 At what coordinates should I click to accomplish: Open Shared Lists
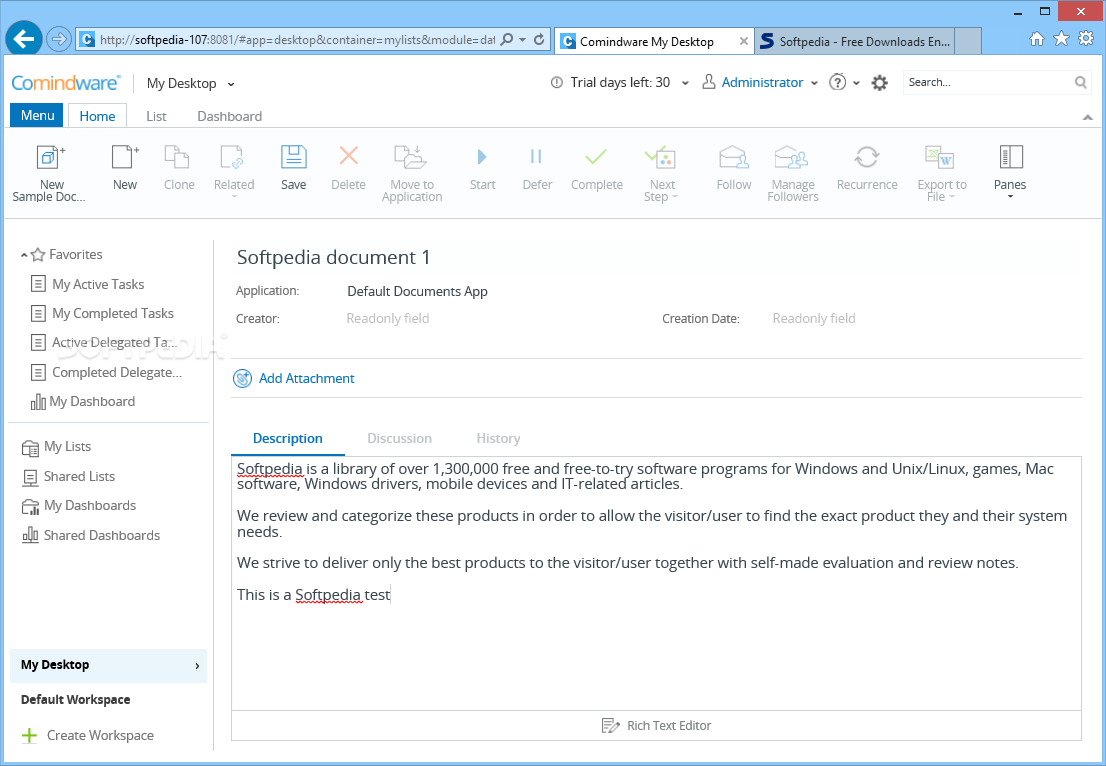click(x=68, y=476)
